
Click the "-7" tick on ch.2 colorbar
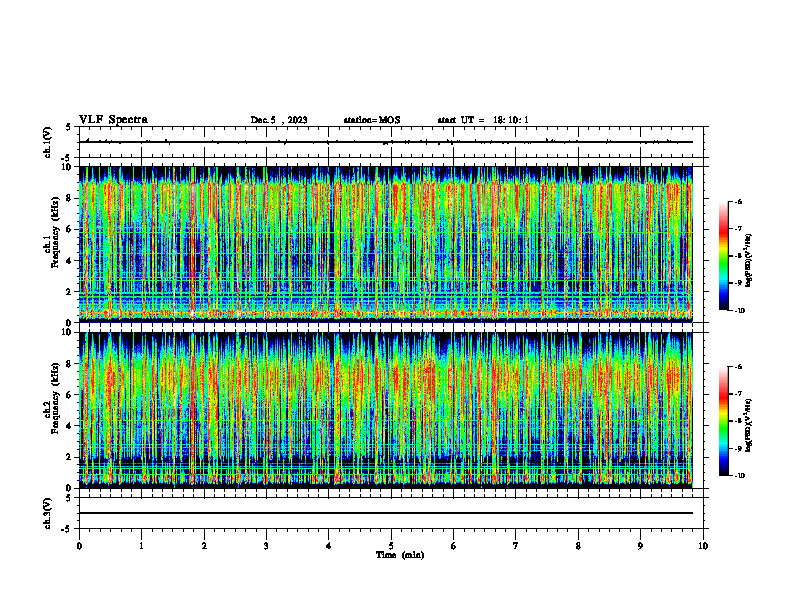(738, 394)
